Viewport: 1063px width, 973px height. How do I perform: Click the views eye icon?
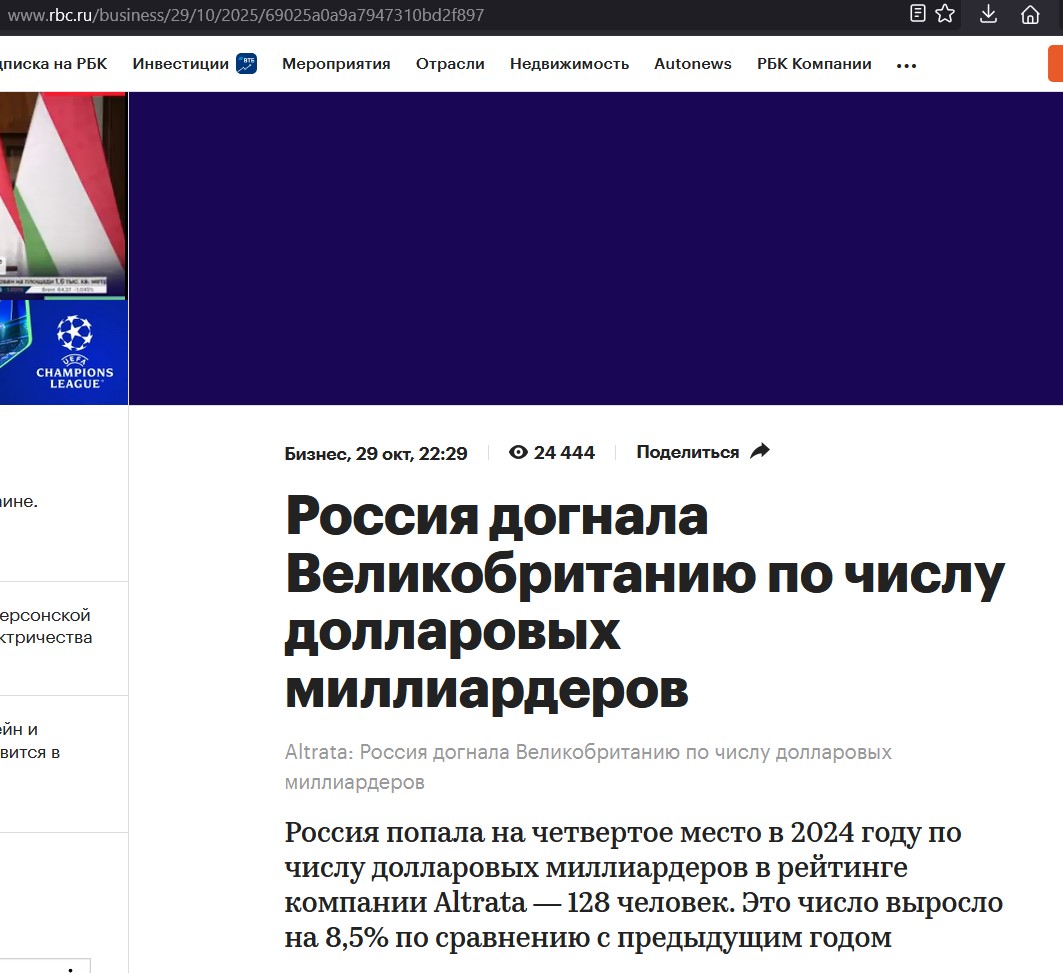[518, 452]
